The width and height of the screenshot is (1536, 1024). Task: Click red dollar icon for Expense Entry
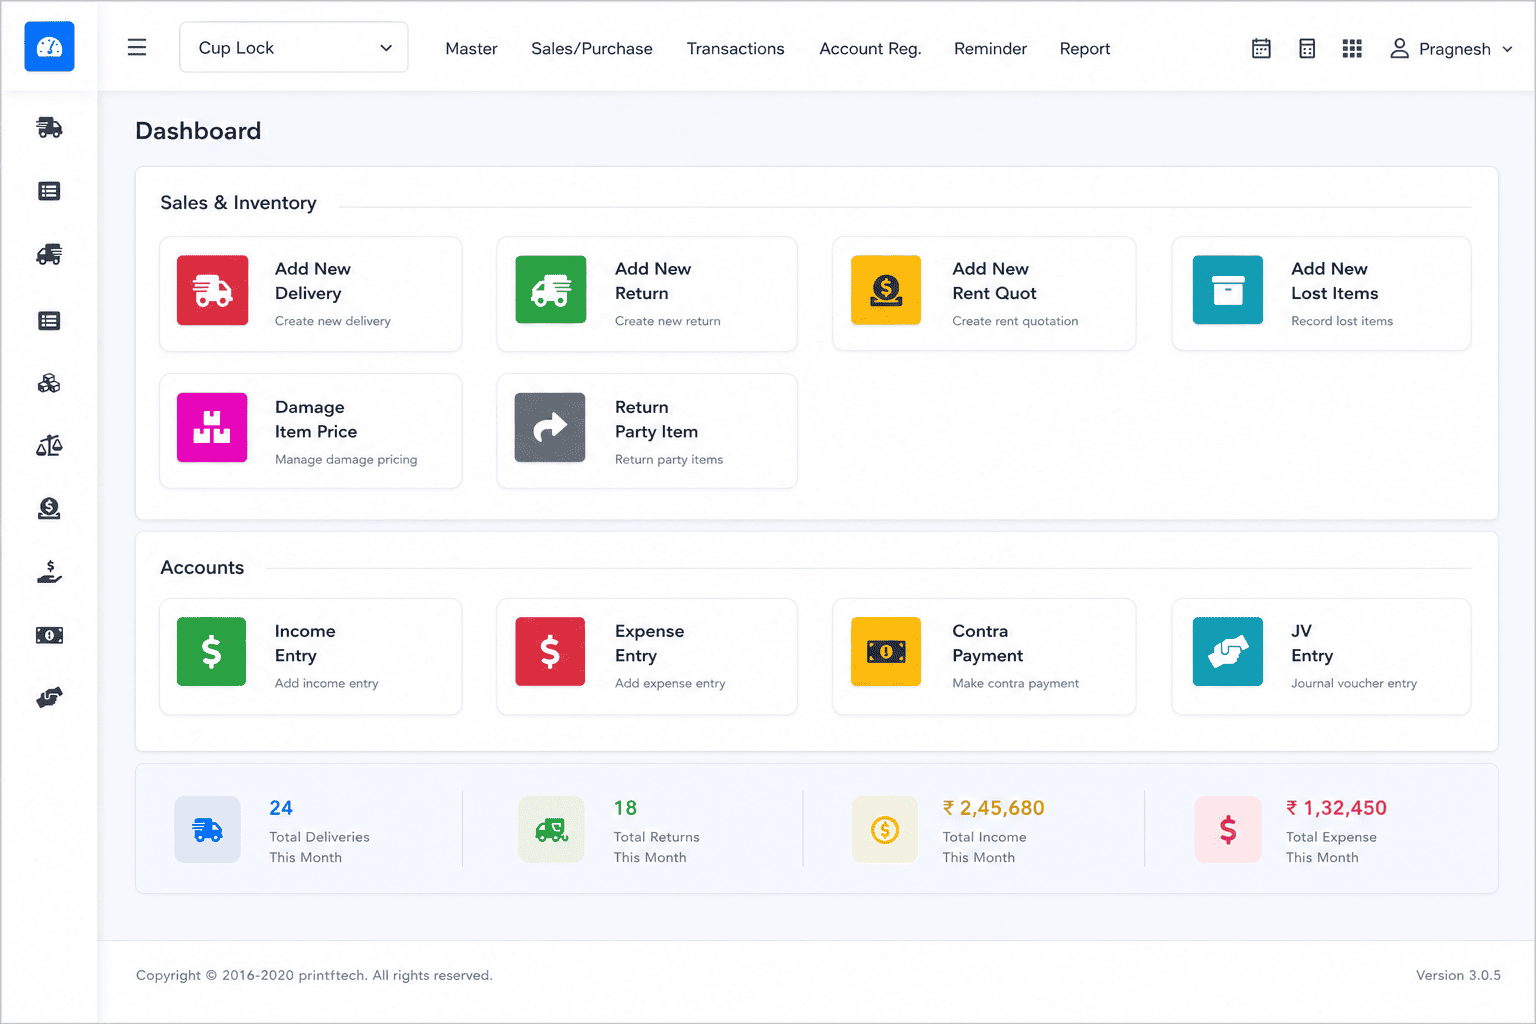[550, 651]
